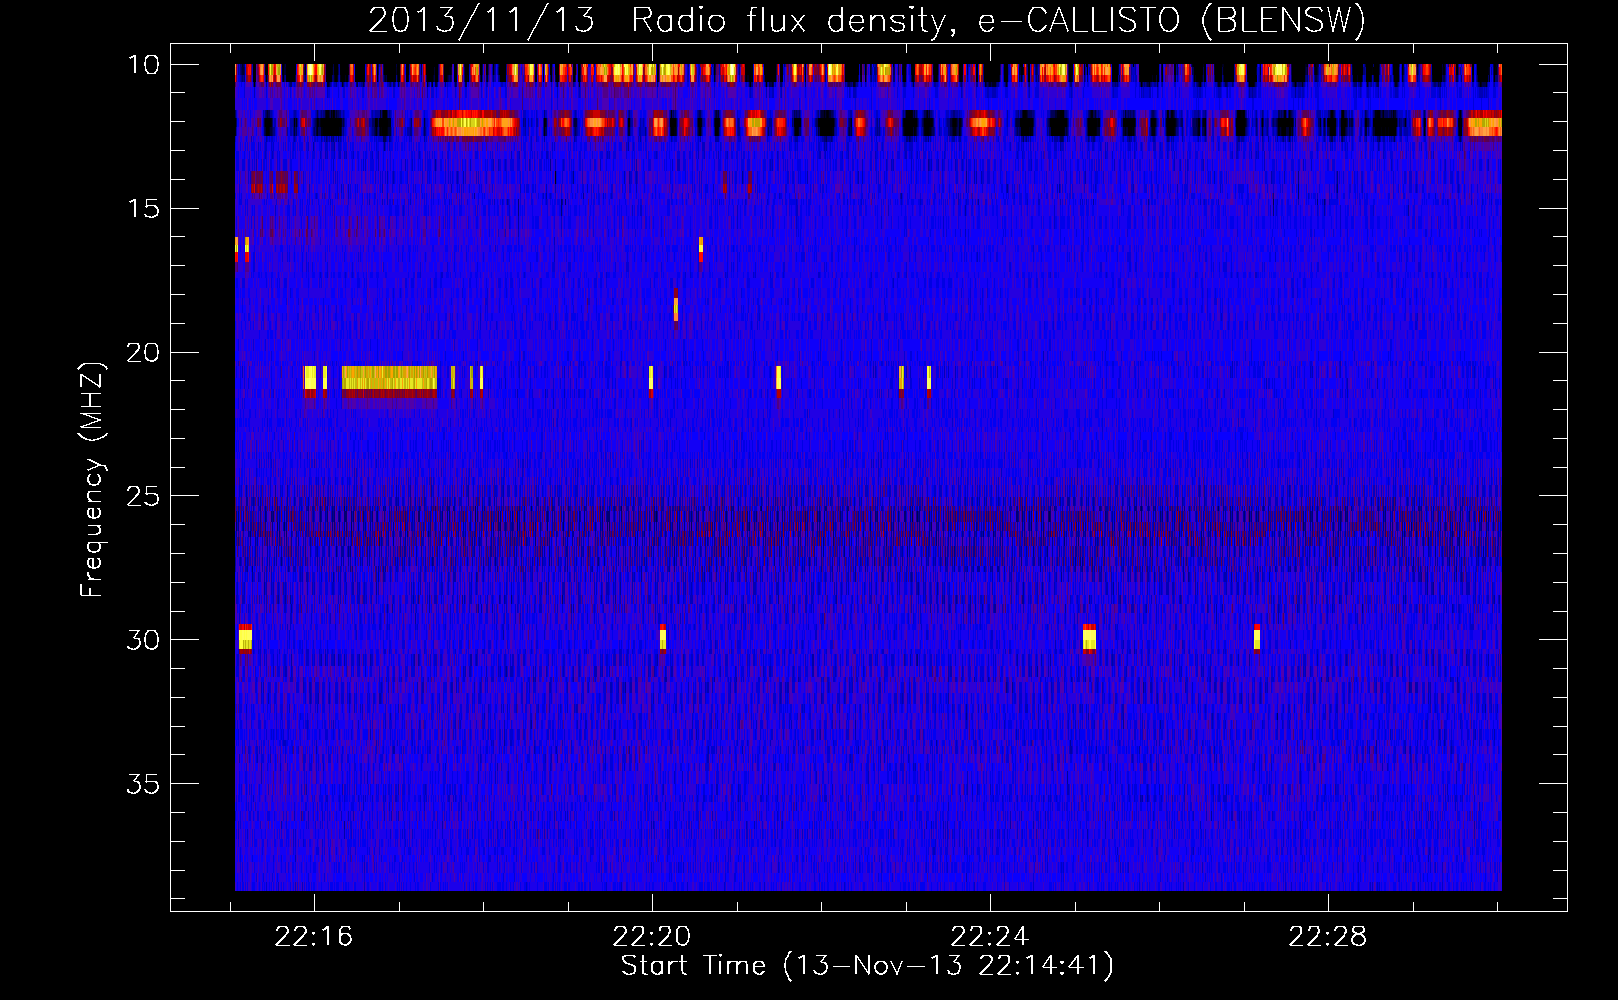Viewport: 1618px width, 1000px height.
Task: Click the yellow 30 MHz spike near 22:27
Action: coord(1257,637)
